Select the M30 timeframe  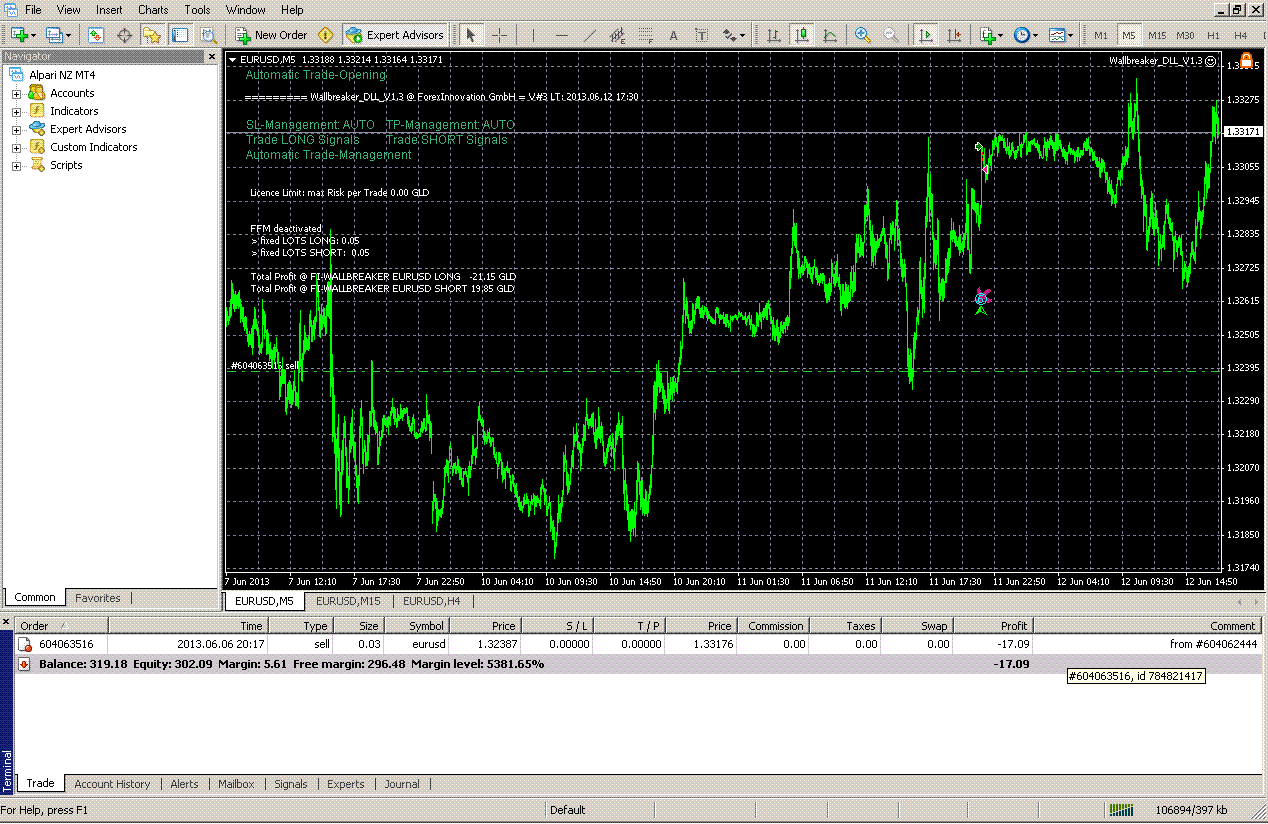click(1185, 35)
